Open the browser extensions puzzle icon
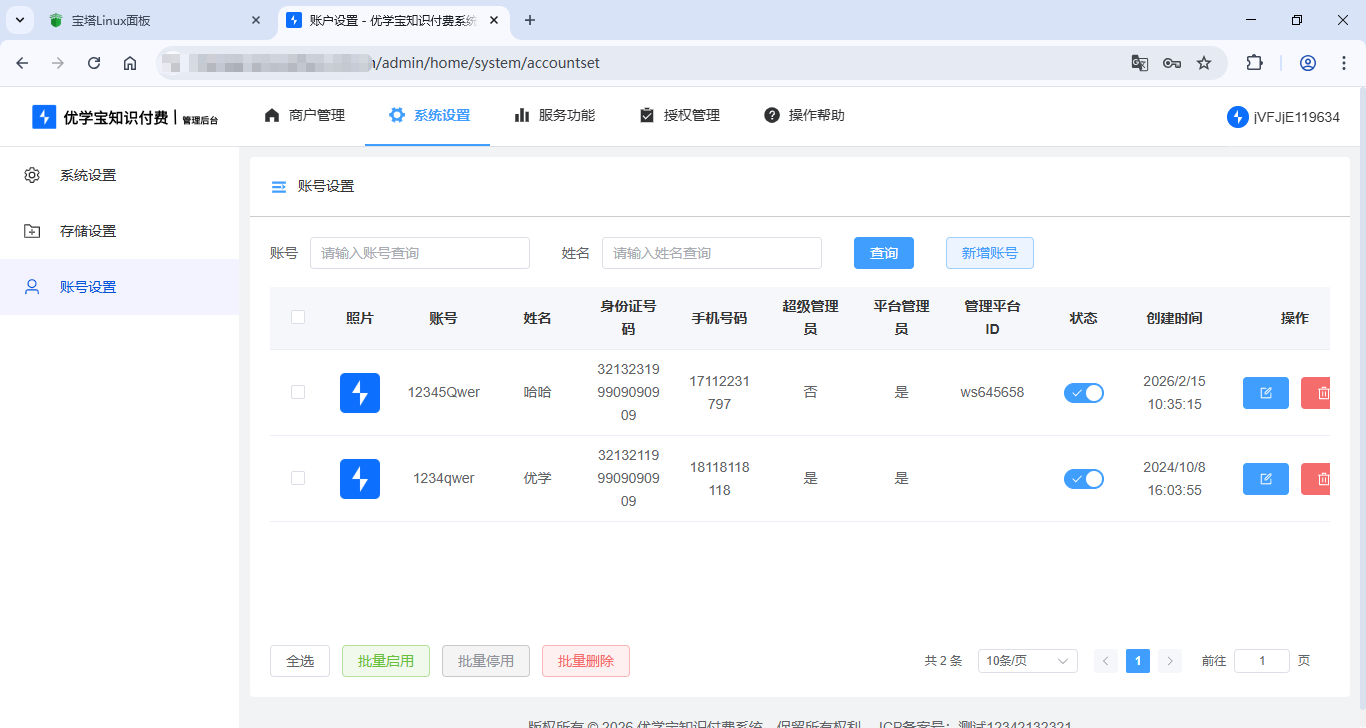Viewport: 1366px width, 728px height. click(x=1254, y=62)
